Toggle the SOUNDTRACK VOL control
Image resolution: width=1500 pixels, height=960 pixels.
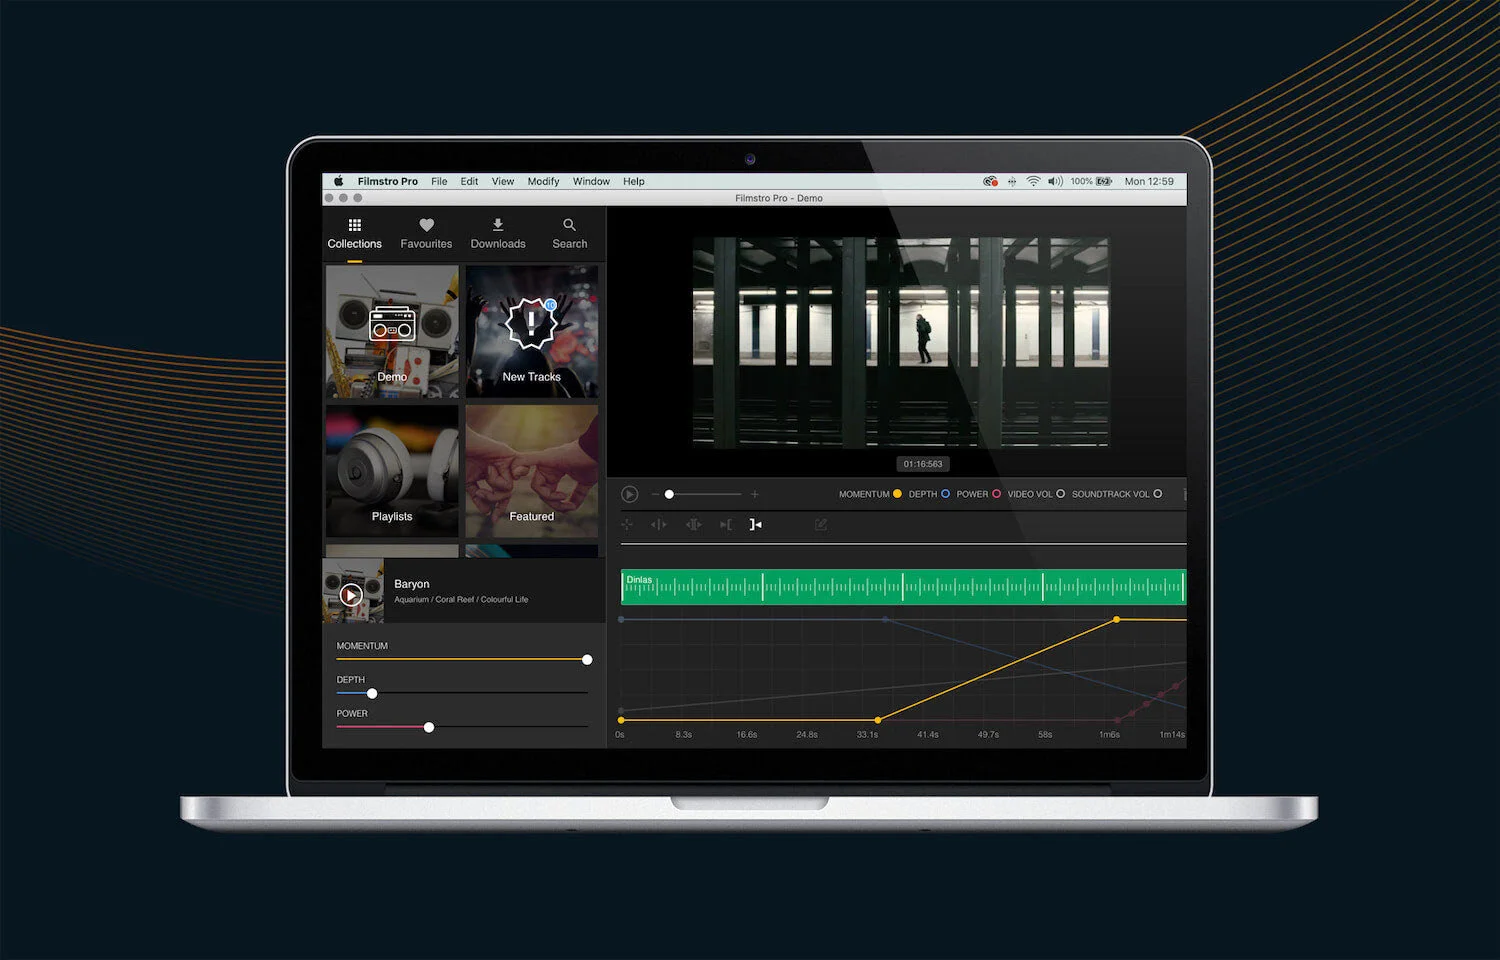click(1160, 494)
